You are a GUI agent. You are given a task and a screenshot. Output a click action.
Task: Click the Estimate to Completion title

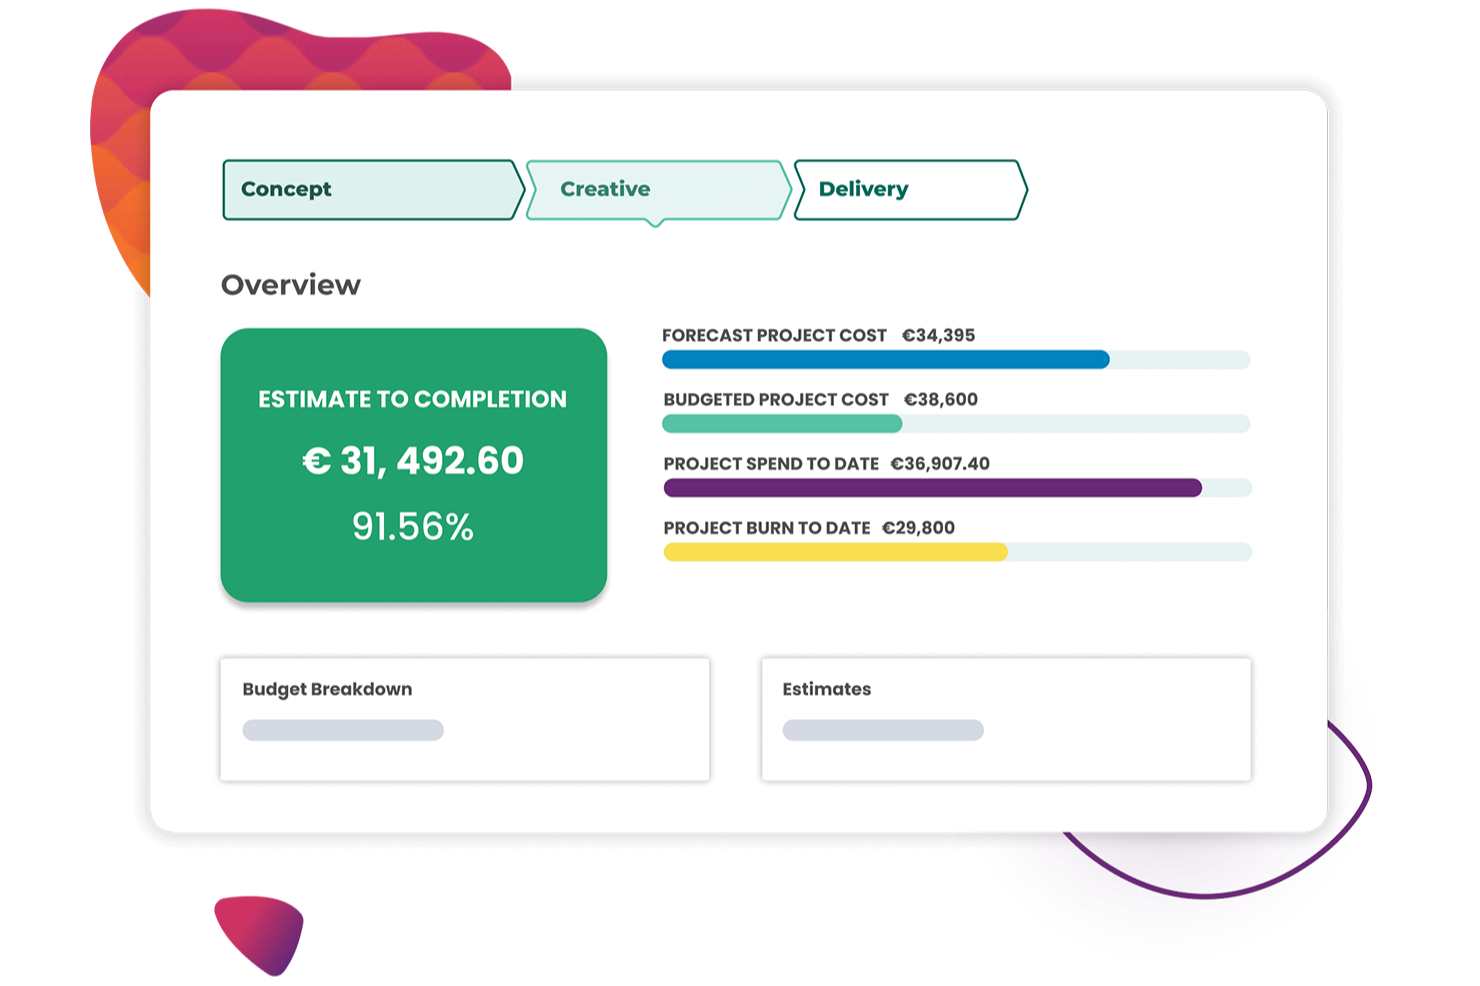coord(412,399)
